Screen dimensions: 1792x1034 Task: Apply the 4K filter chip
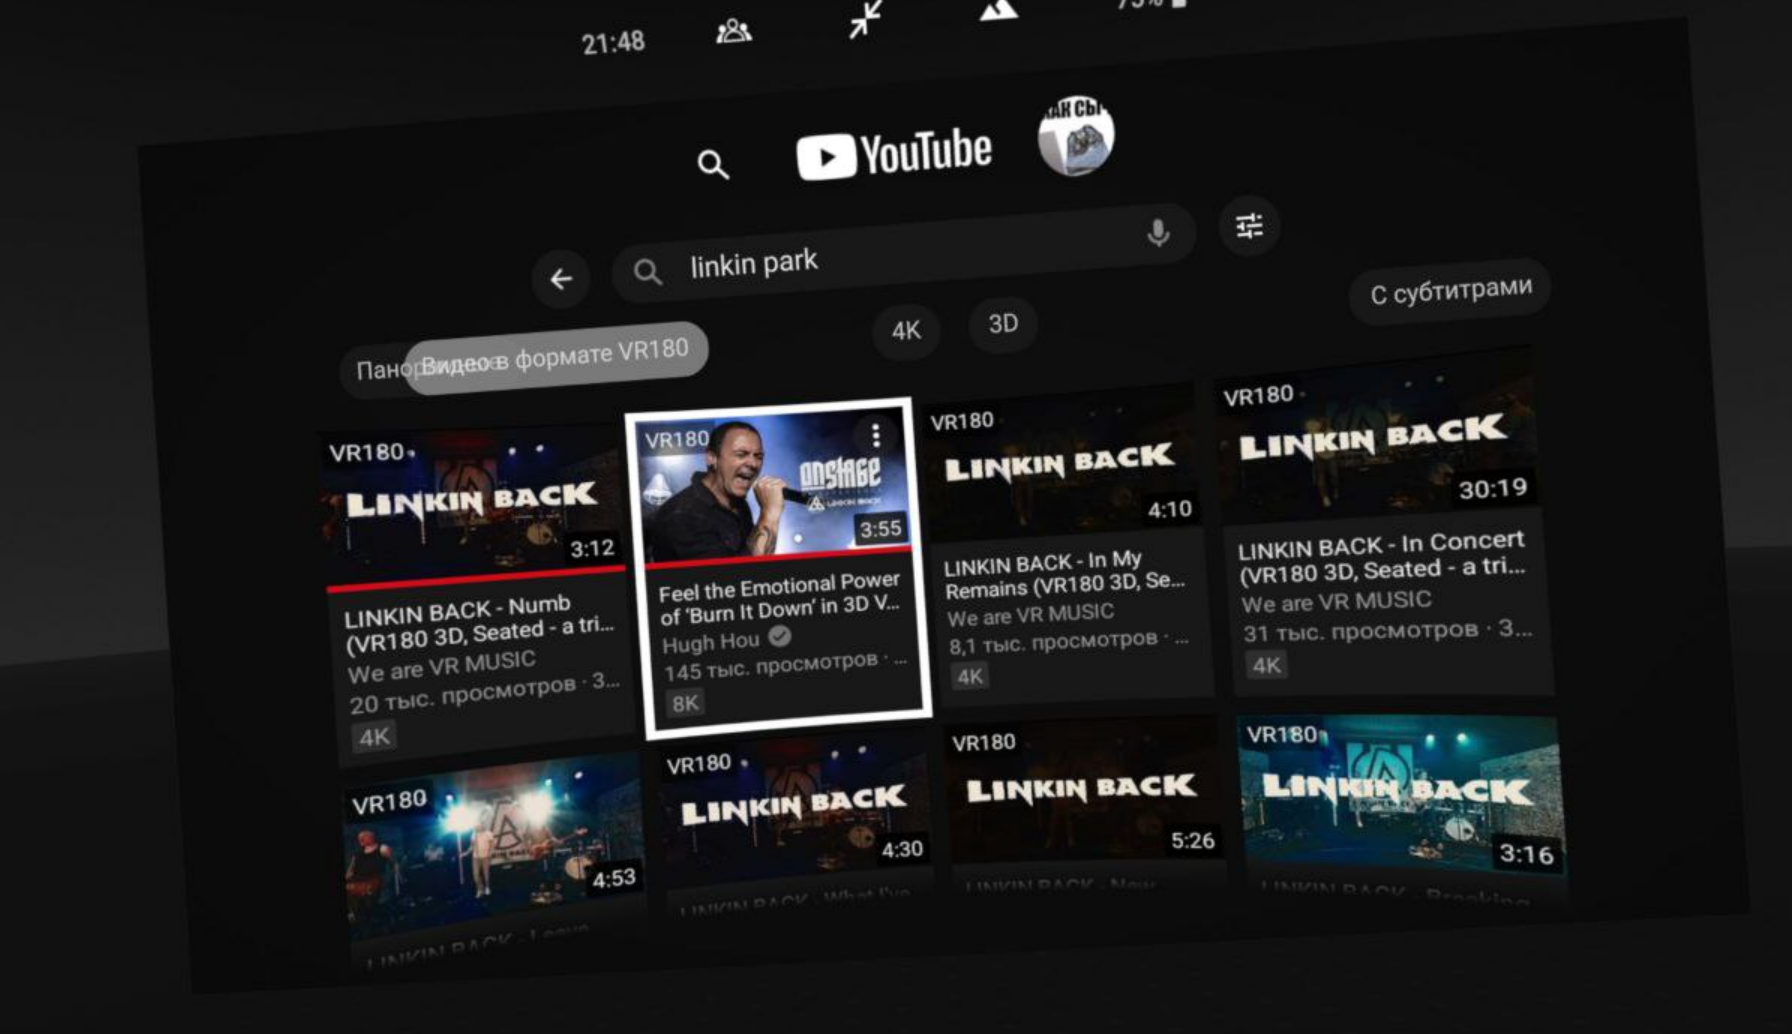click(906, 331)
